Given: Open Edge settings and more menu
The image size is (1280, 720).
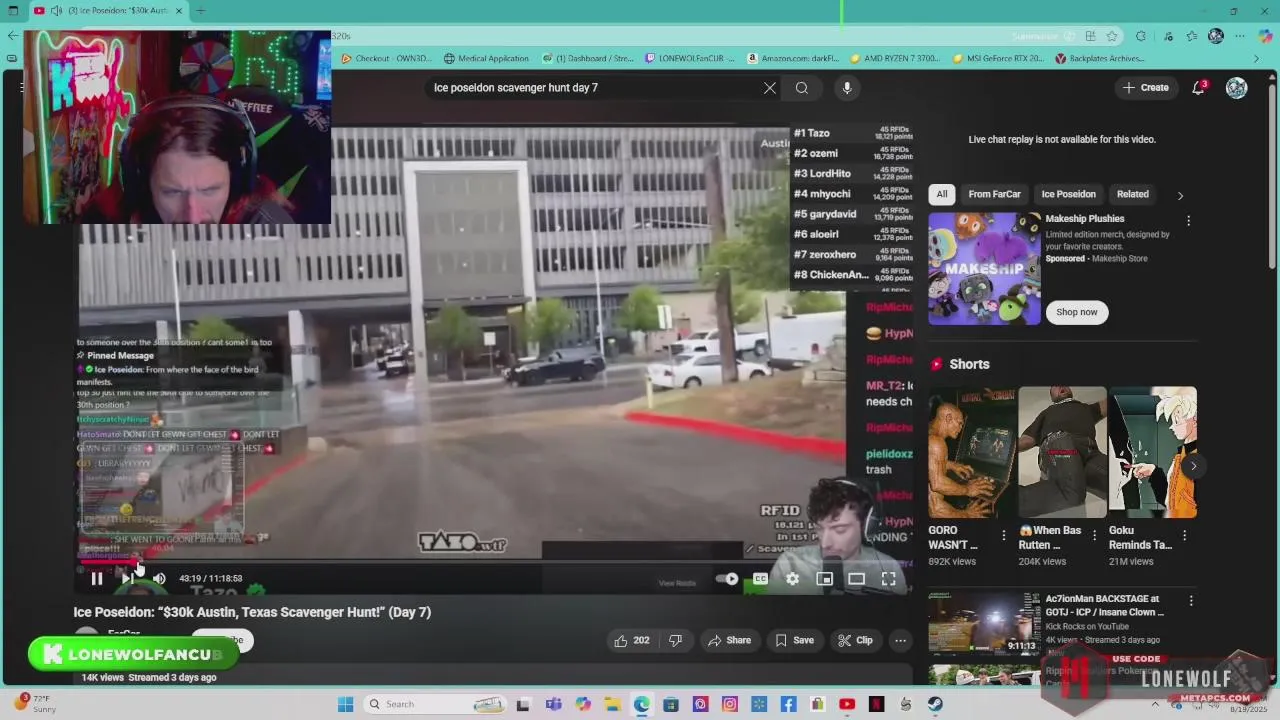Looking at the screenshot, I should coord(1241,36).
